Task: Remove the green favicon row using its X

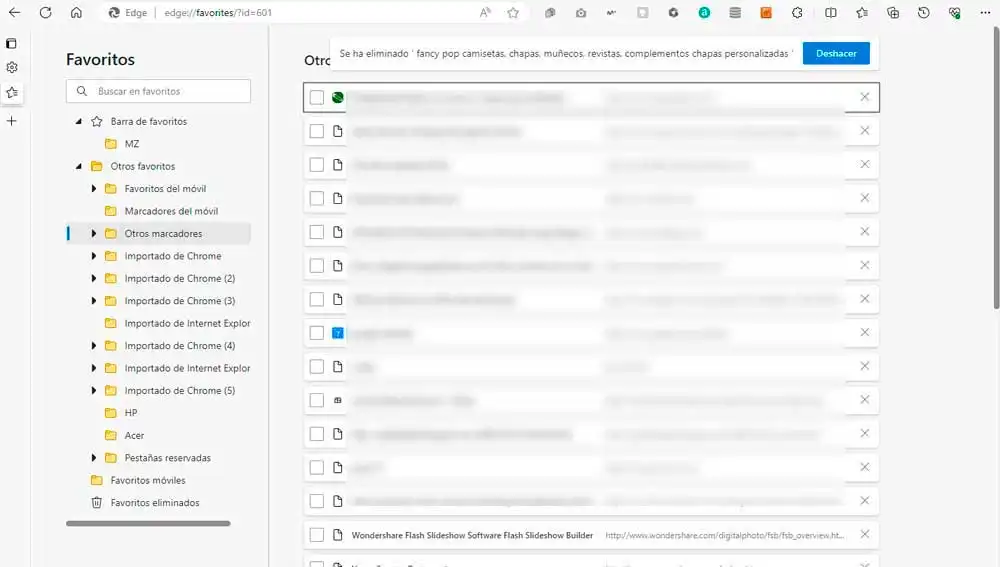Action: point(864,97)
